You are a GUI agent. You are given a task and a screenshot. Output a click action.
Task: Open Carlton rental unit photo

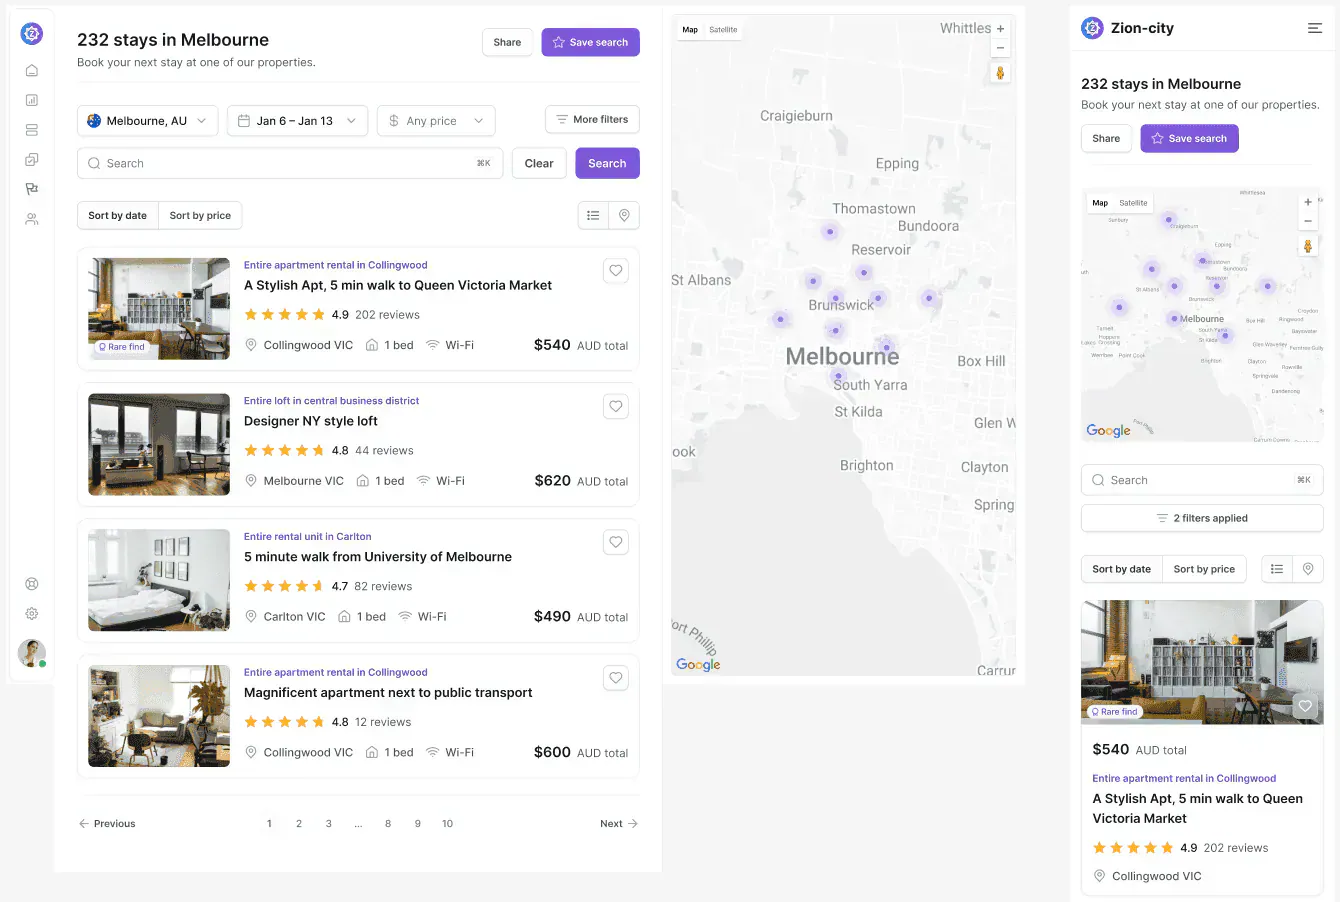coord(159,580)
